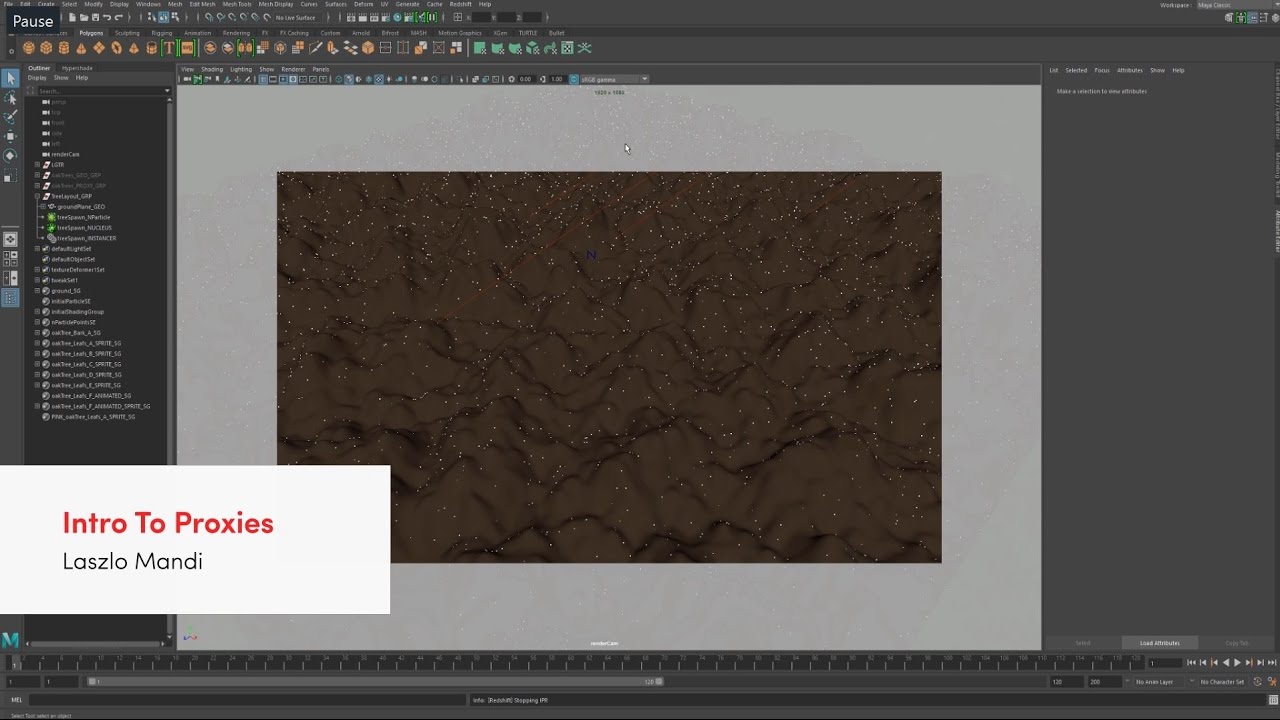This screenshot has height=720, width=1280.
Task: Open the No Anim Layer selector
Action: click(x=1157, y=682)
